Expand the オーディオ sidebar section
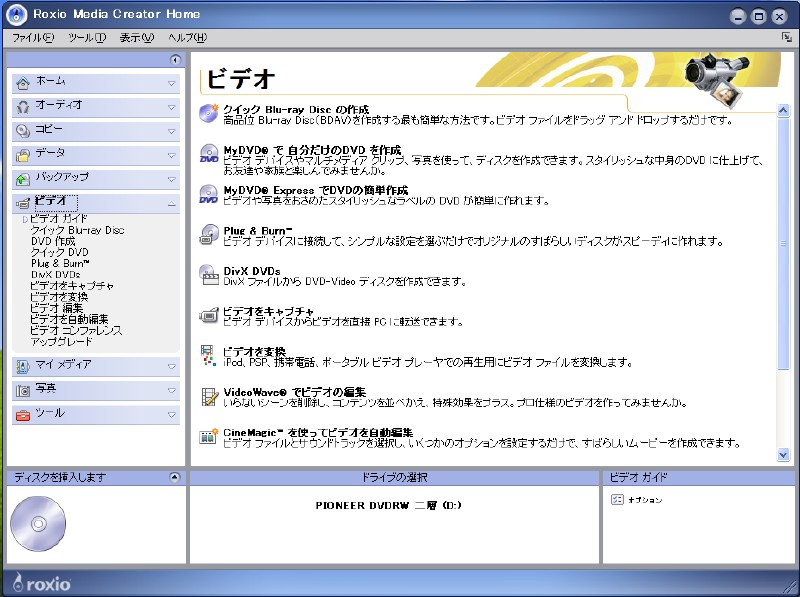The width and height of the screenshot is (800, 597). click(x=171, y=106)
